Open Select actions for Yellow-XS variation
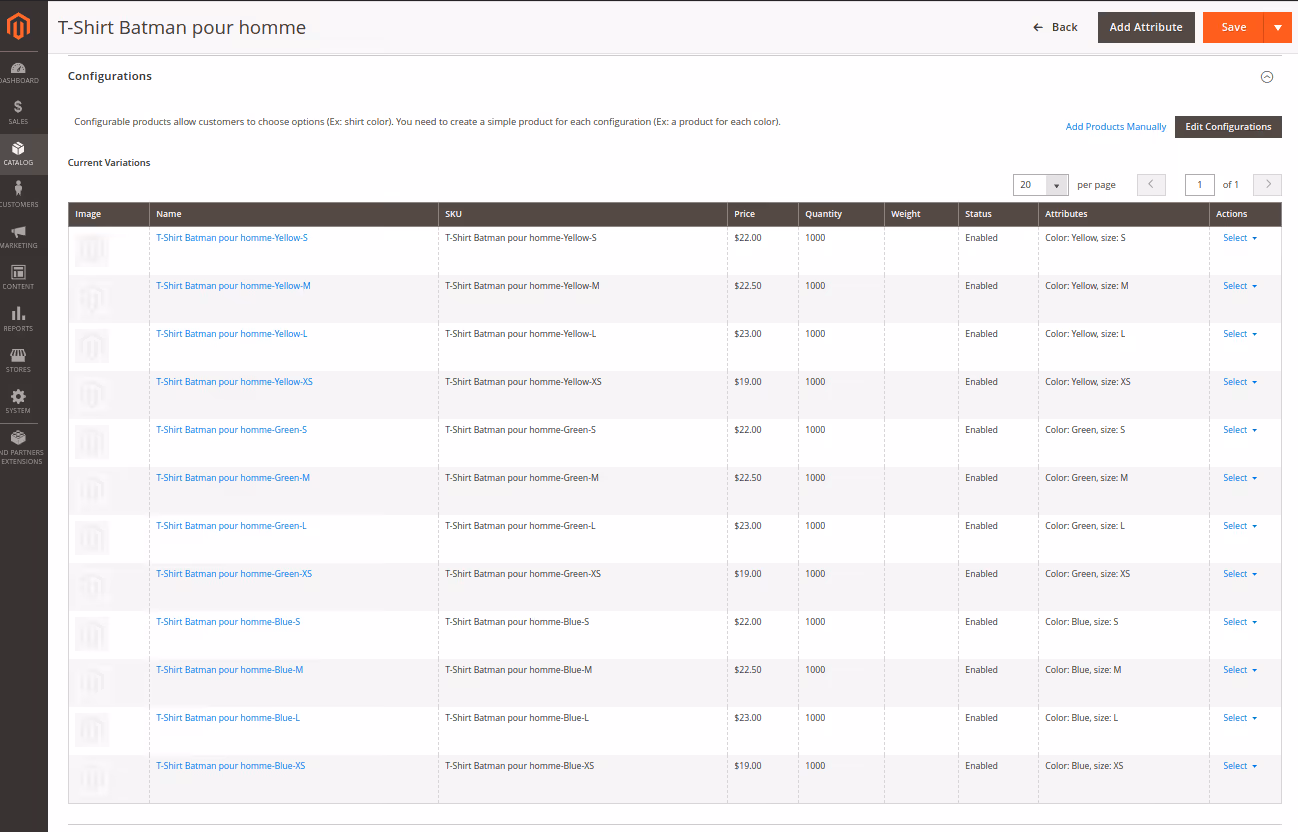The height and width of the screenshot is (832, 1298). click(x=1240, y=382)
